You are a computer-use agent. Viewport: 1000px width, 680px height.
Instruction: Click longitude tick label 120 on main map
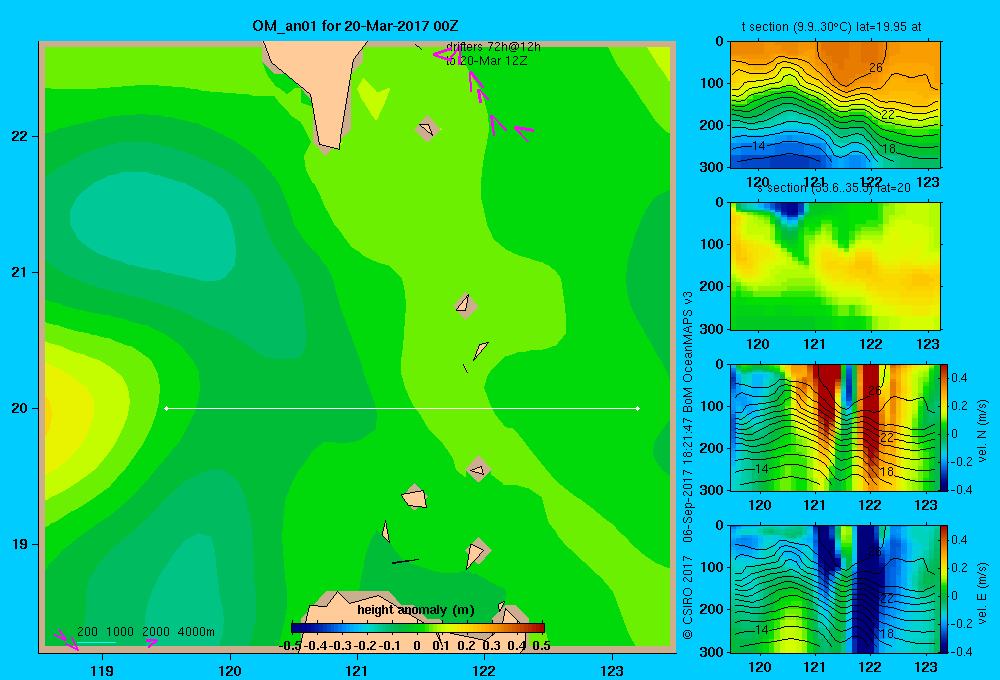230,670
